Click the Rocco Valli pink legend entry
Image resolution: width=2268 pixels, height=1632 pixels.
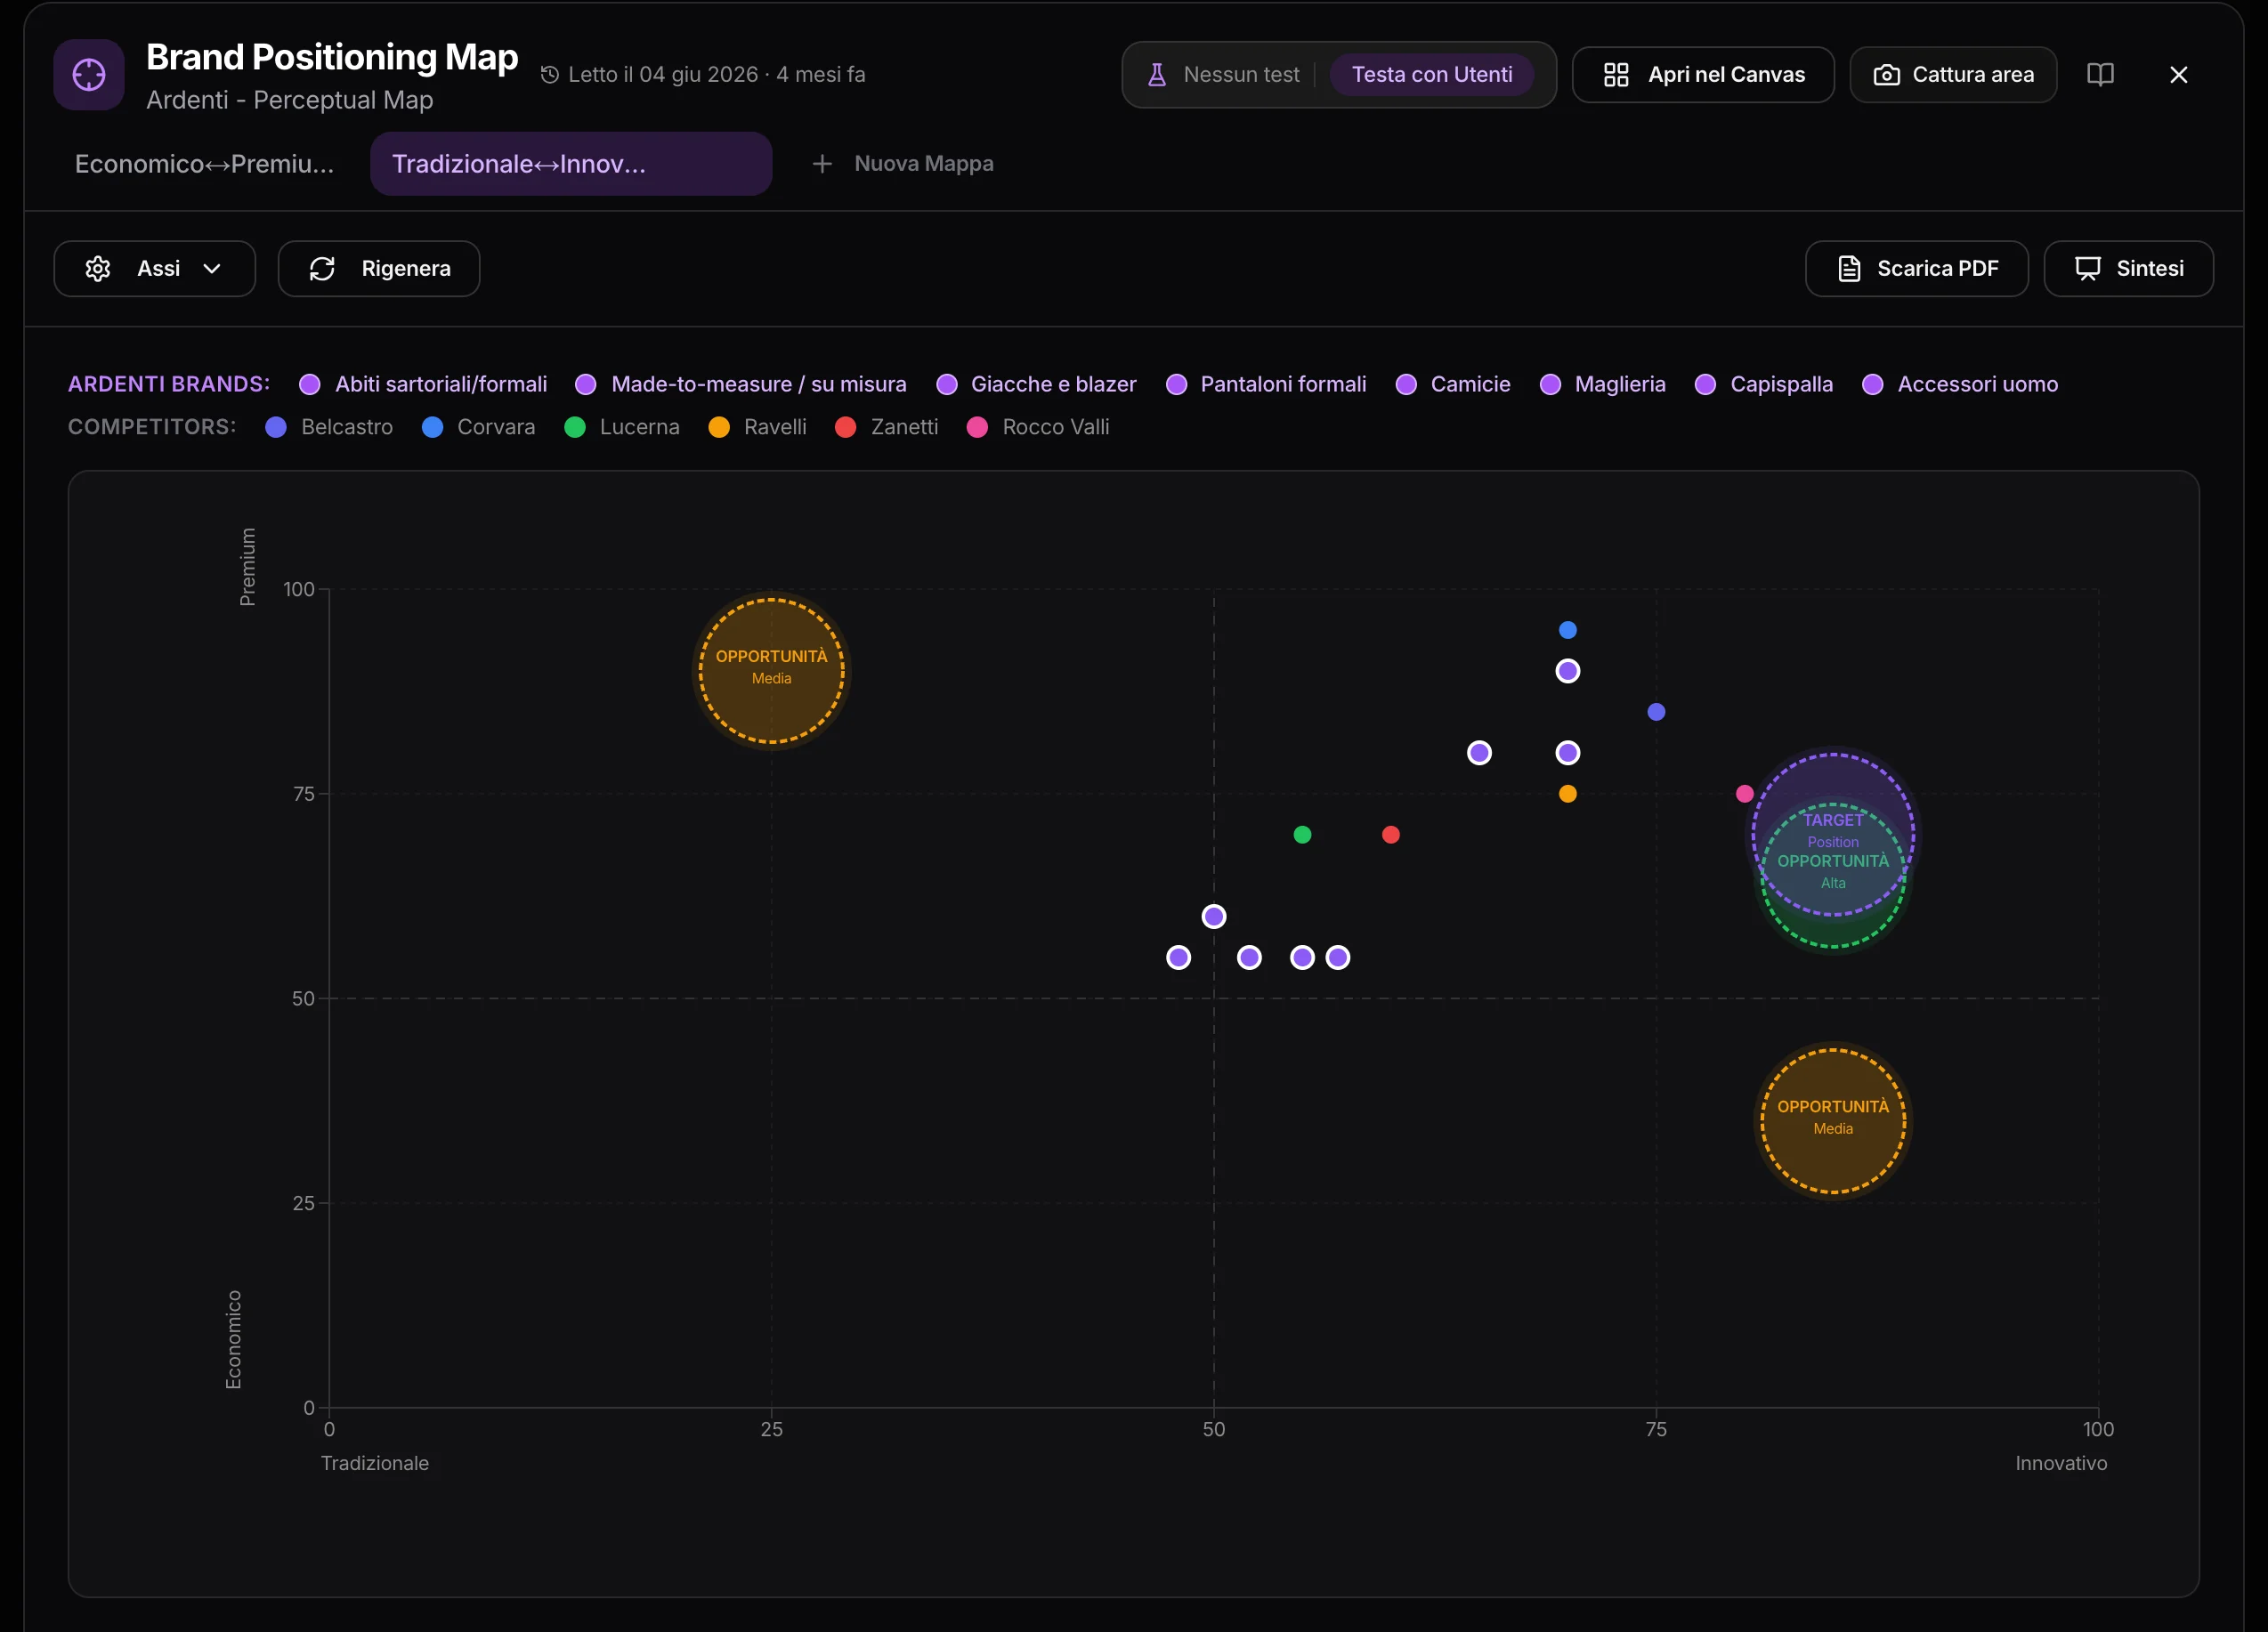(1038, 428)
